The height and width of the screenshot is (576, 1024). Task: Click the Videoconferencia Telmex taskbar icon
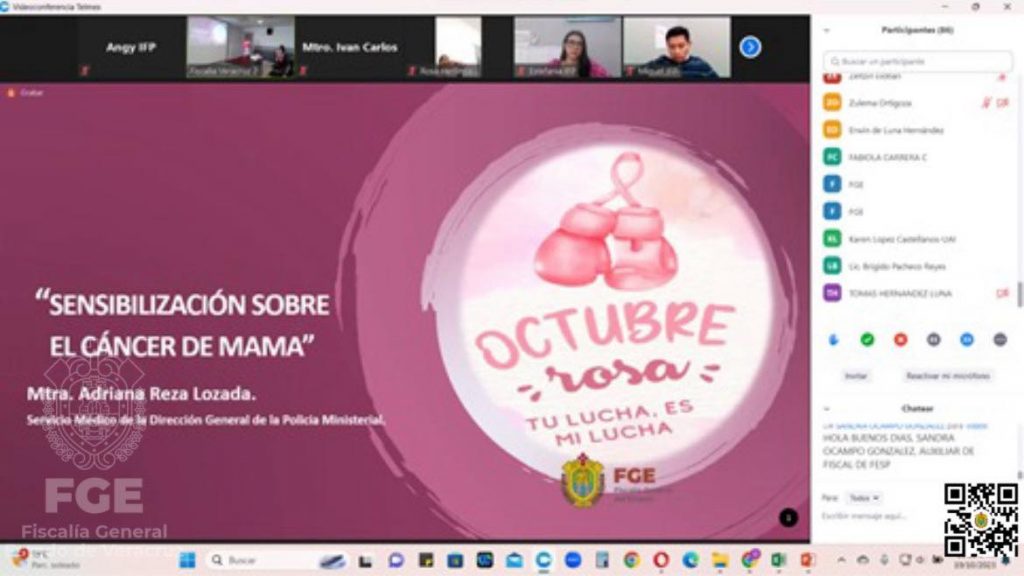tap(543, 560)
